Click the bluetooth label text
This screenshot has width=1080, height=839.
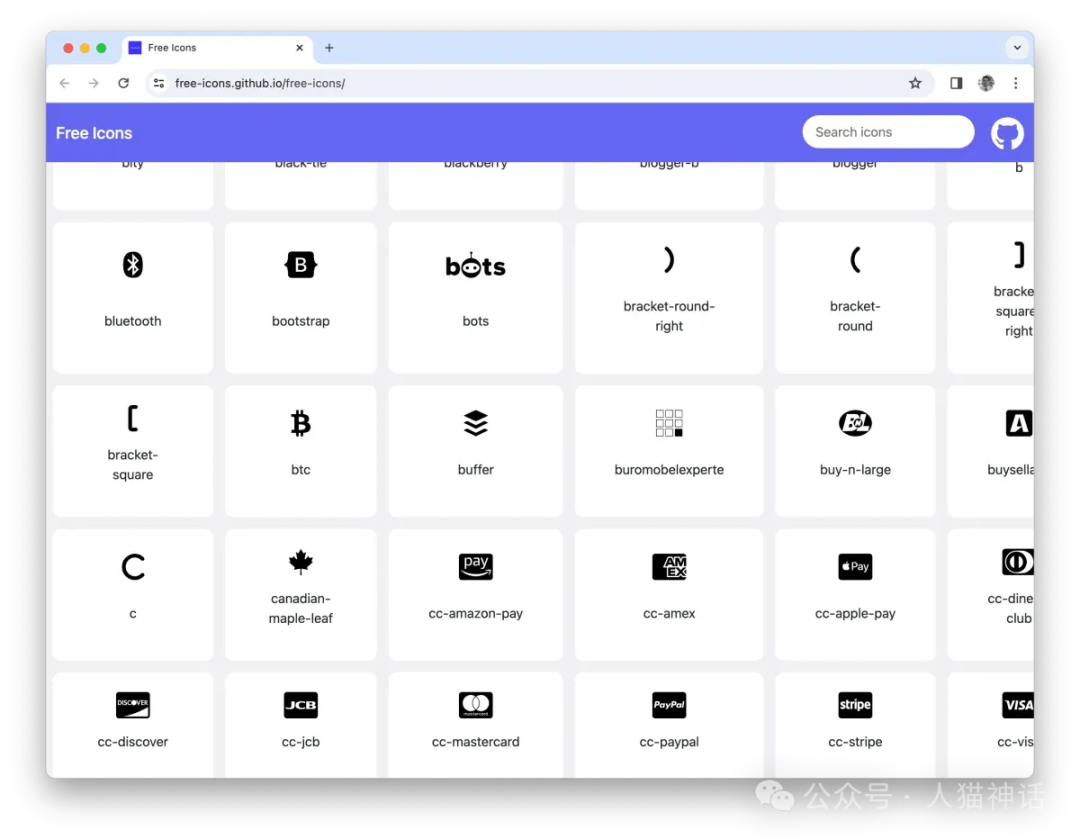tap(133, 321)
